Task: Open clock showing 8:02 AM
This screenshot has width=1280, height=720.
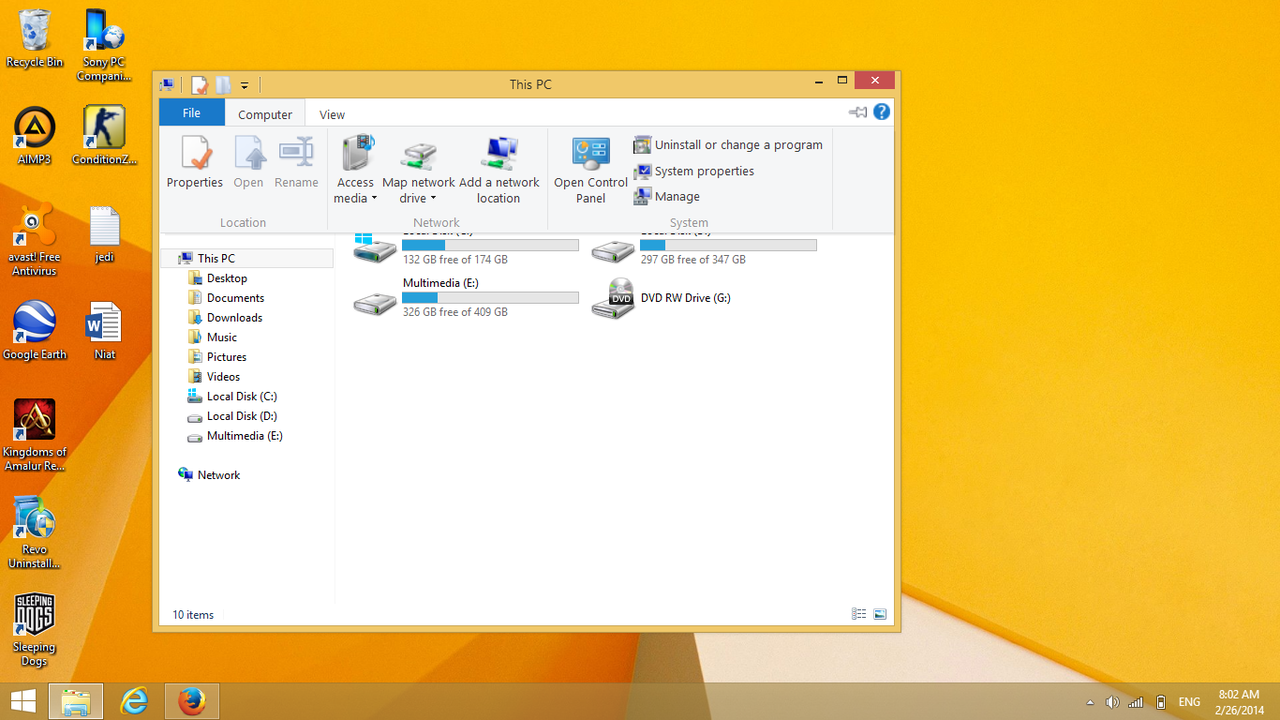Action: (x=1239, y=702)
